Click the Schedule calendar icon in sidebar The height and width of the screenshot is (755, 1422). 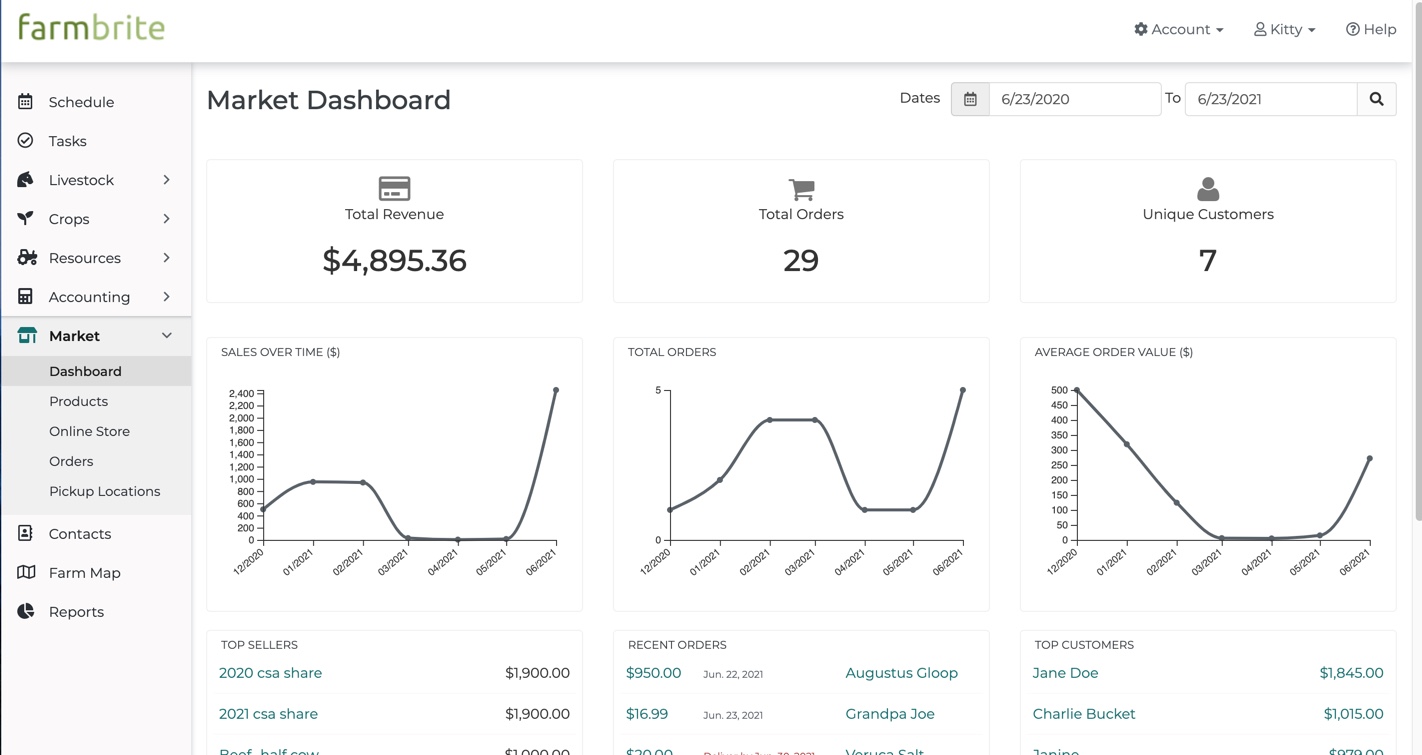point(25,102)
